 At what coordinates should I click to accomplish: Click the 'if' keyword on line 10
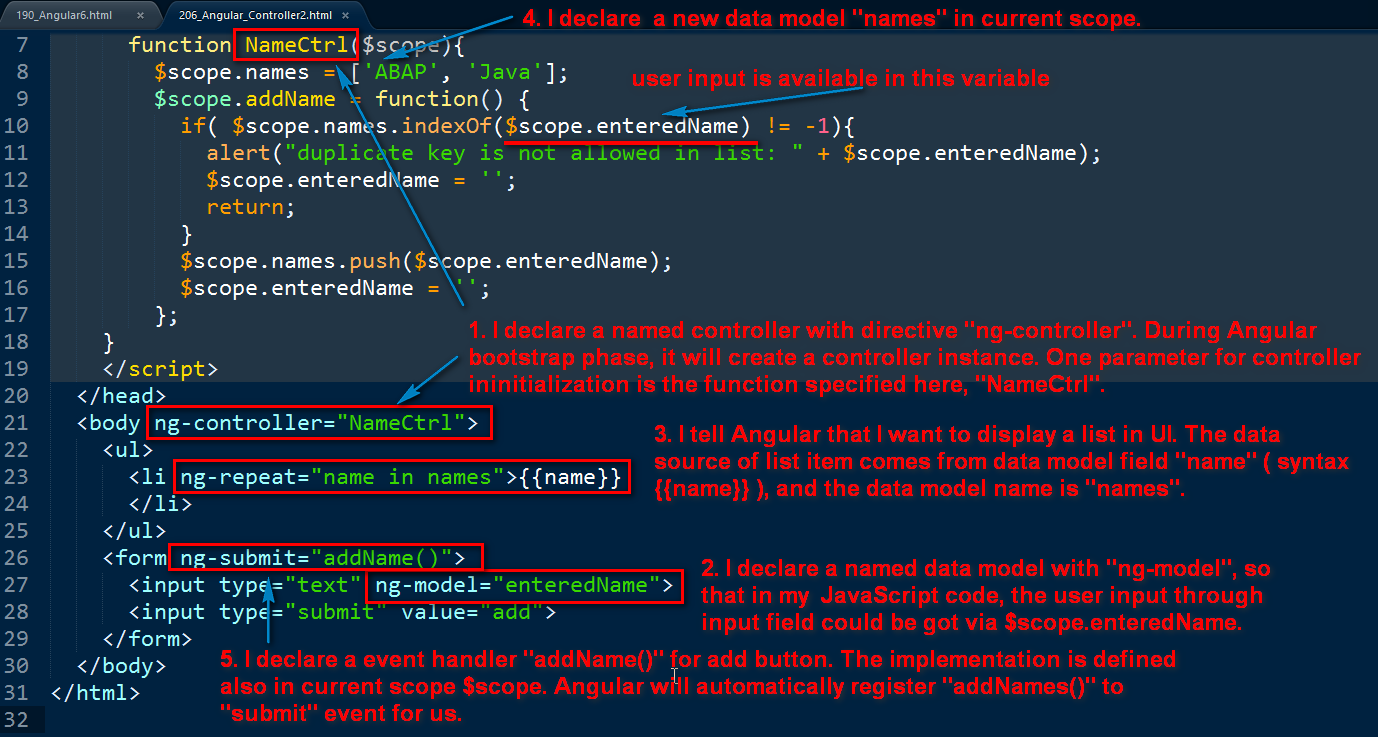pos(193,126)
